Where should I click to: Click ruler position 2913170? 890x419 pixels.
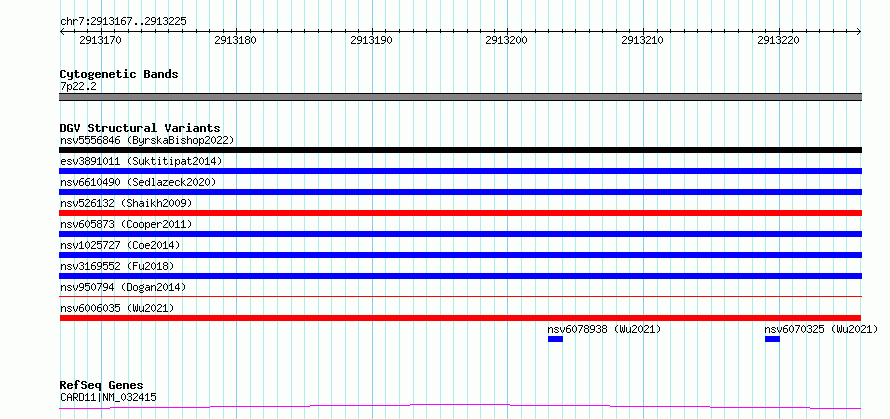coord(100,40)
